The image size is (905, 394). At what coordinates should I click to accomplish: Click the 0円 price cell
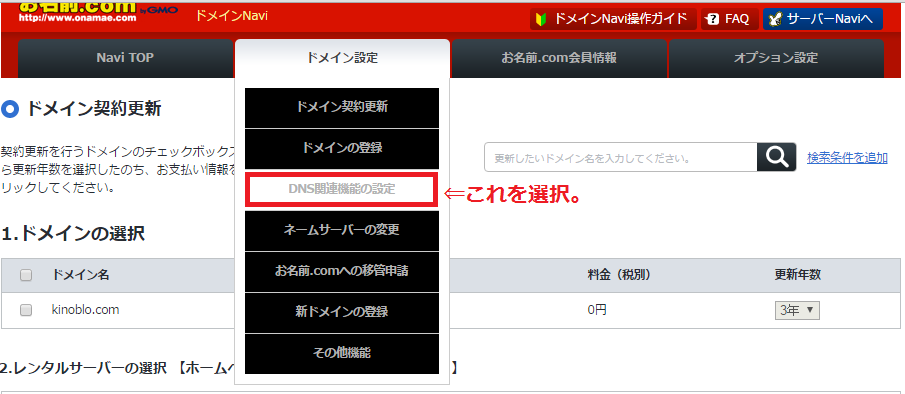[x=597, y=310]
